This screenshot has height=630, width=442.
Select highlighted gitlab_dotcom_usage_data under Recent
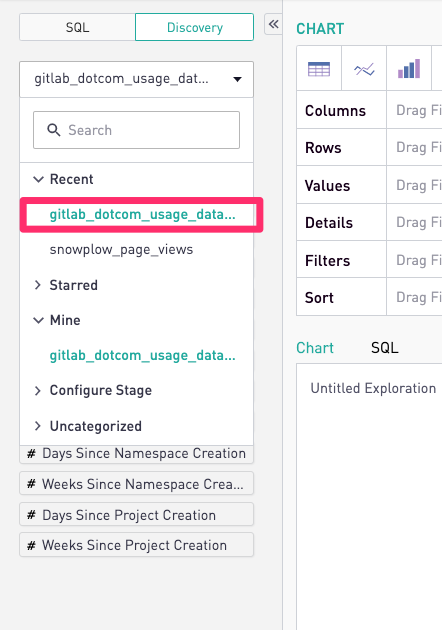coord(142,215)
